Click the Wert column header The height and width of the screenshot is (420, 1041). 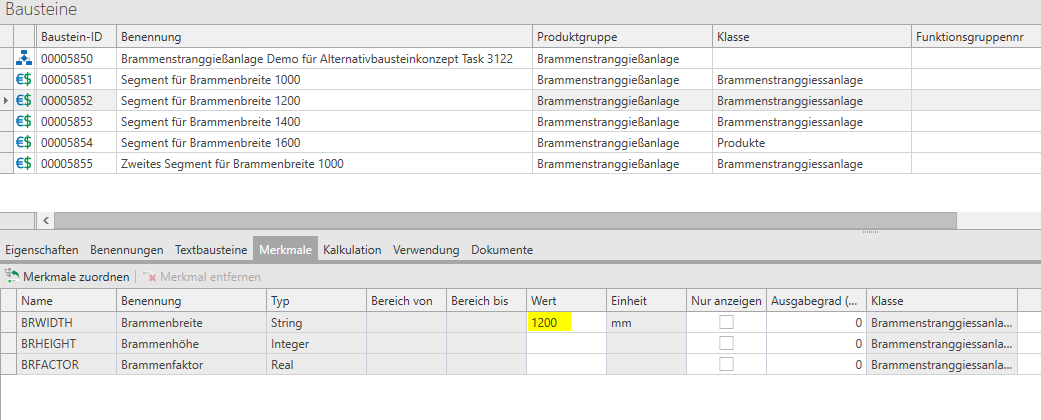click(566, 301)
